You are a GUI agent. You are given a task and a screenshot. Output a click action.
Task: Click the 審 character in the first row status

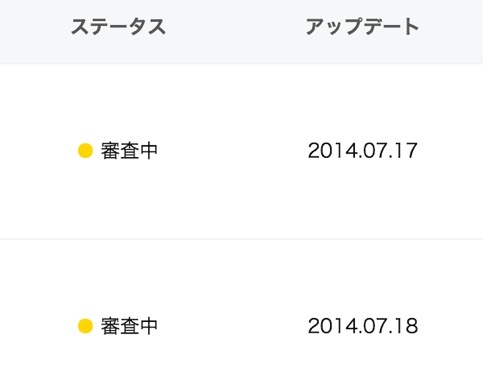(x=110, y=151)
